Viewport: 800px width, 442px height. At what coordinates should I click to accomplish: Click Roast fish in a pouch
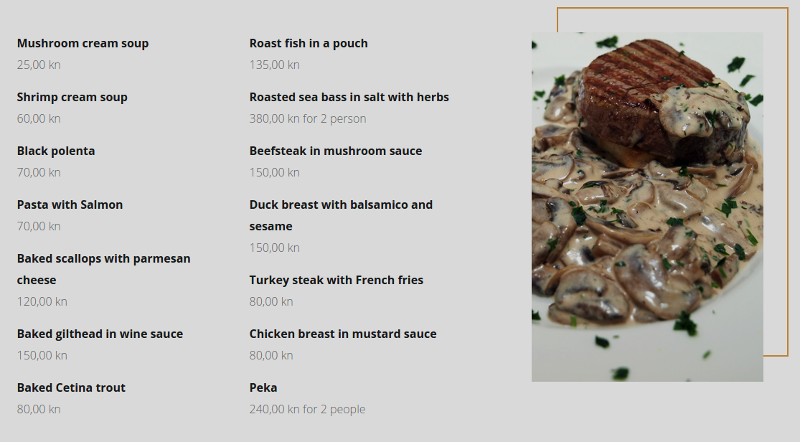[x=308, y=44]
